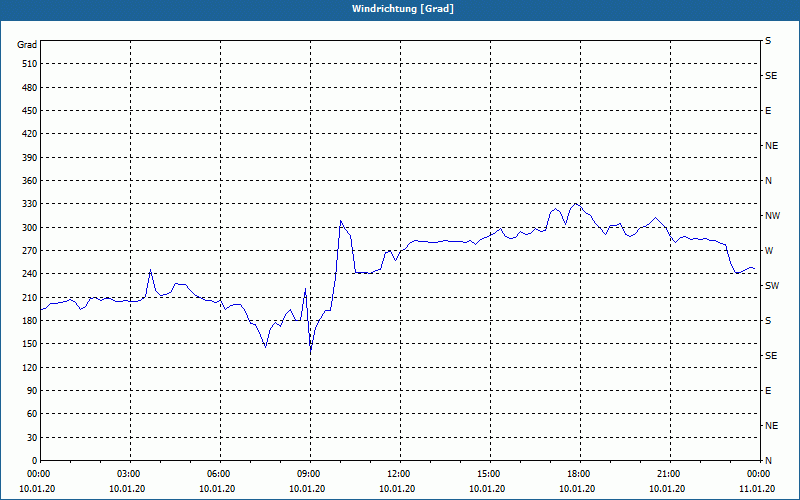Select the 10.01.20 date beneath 18:00

(577, 489)
